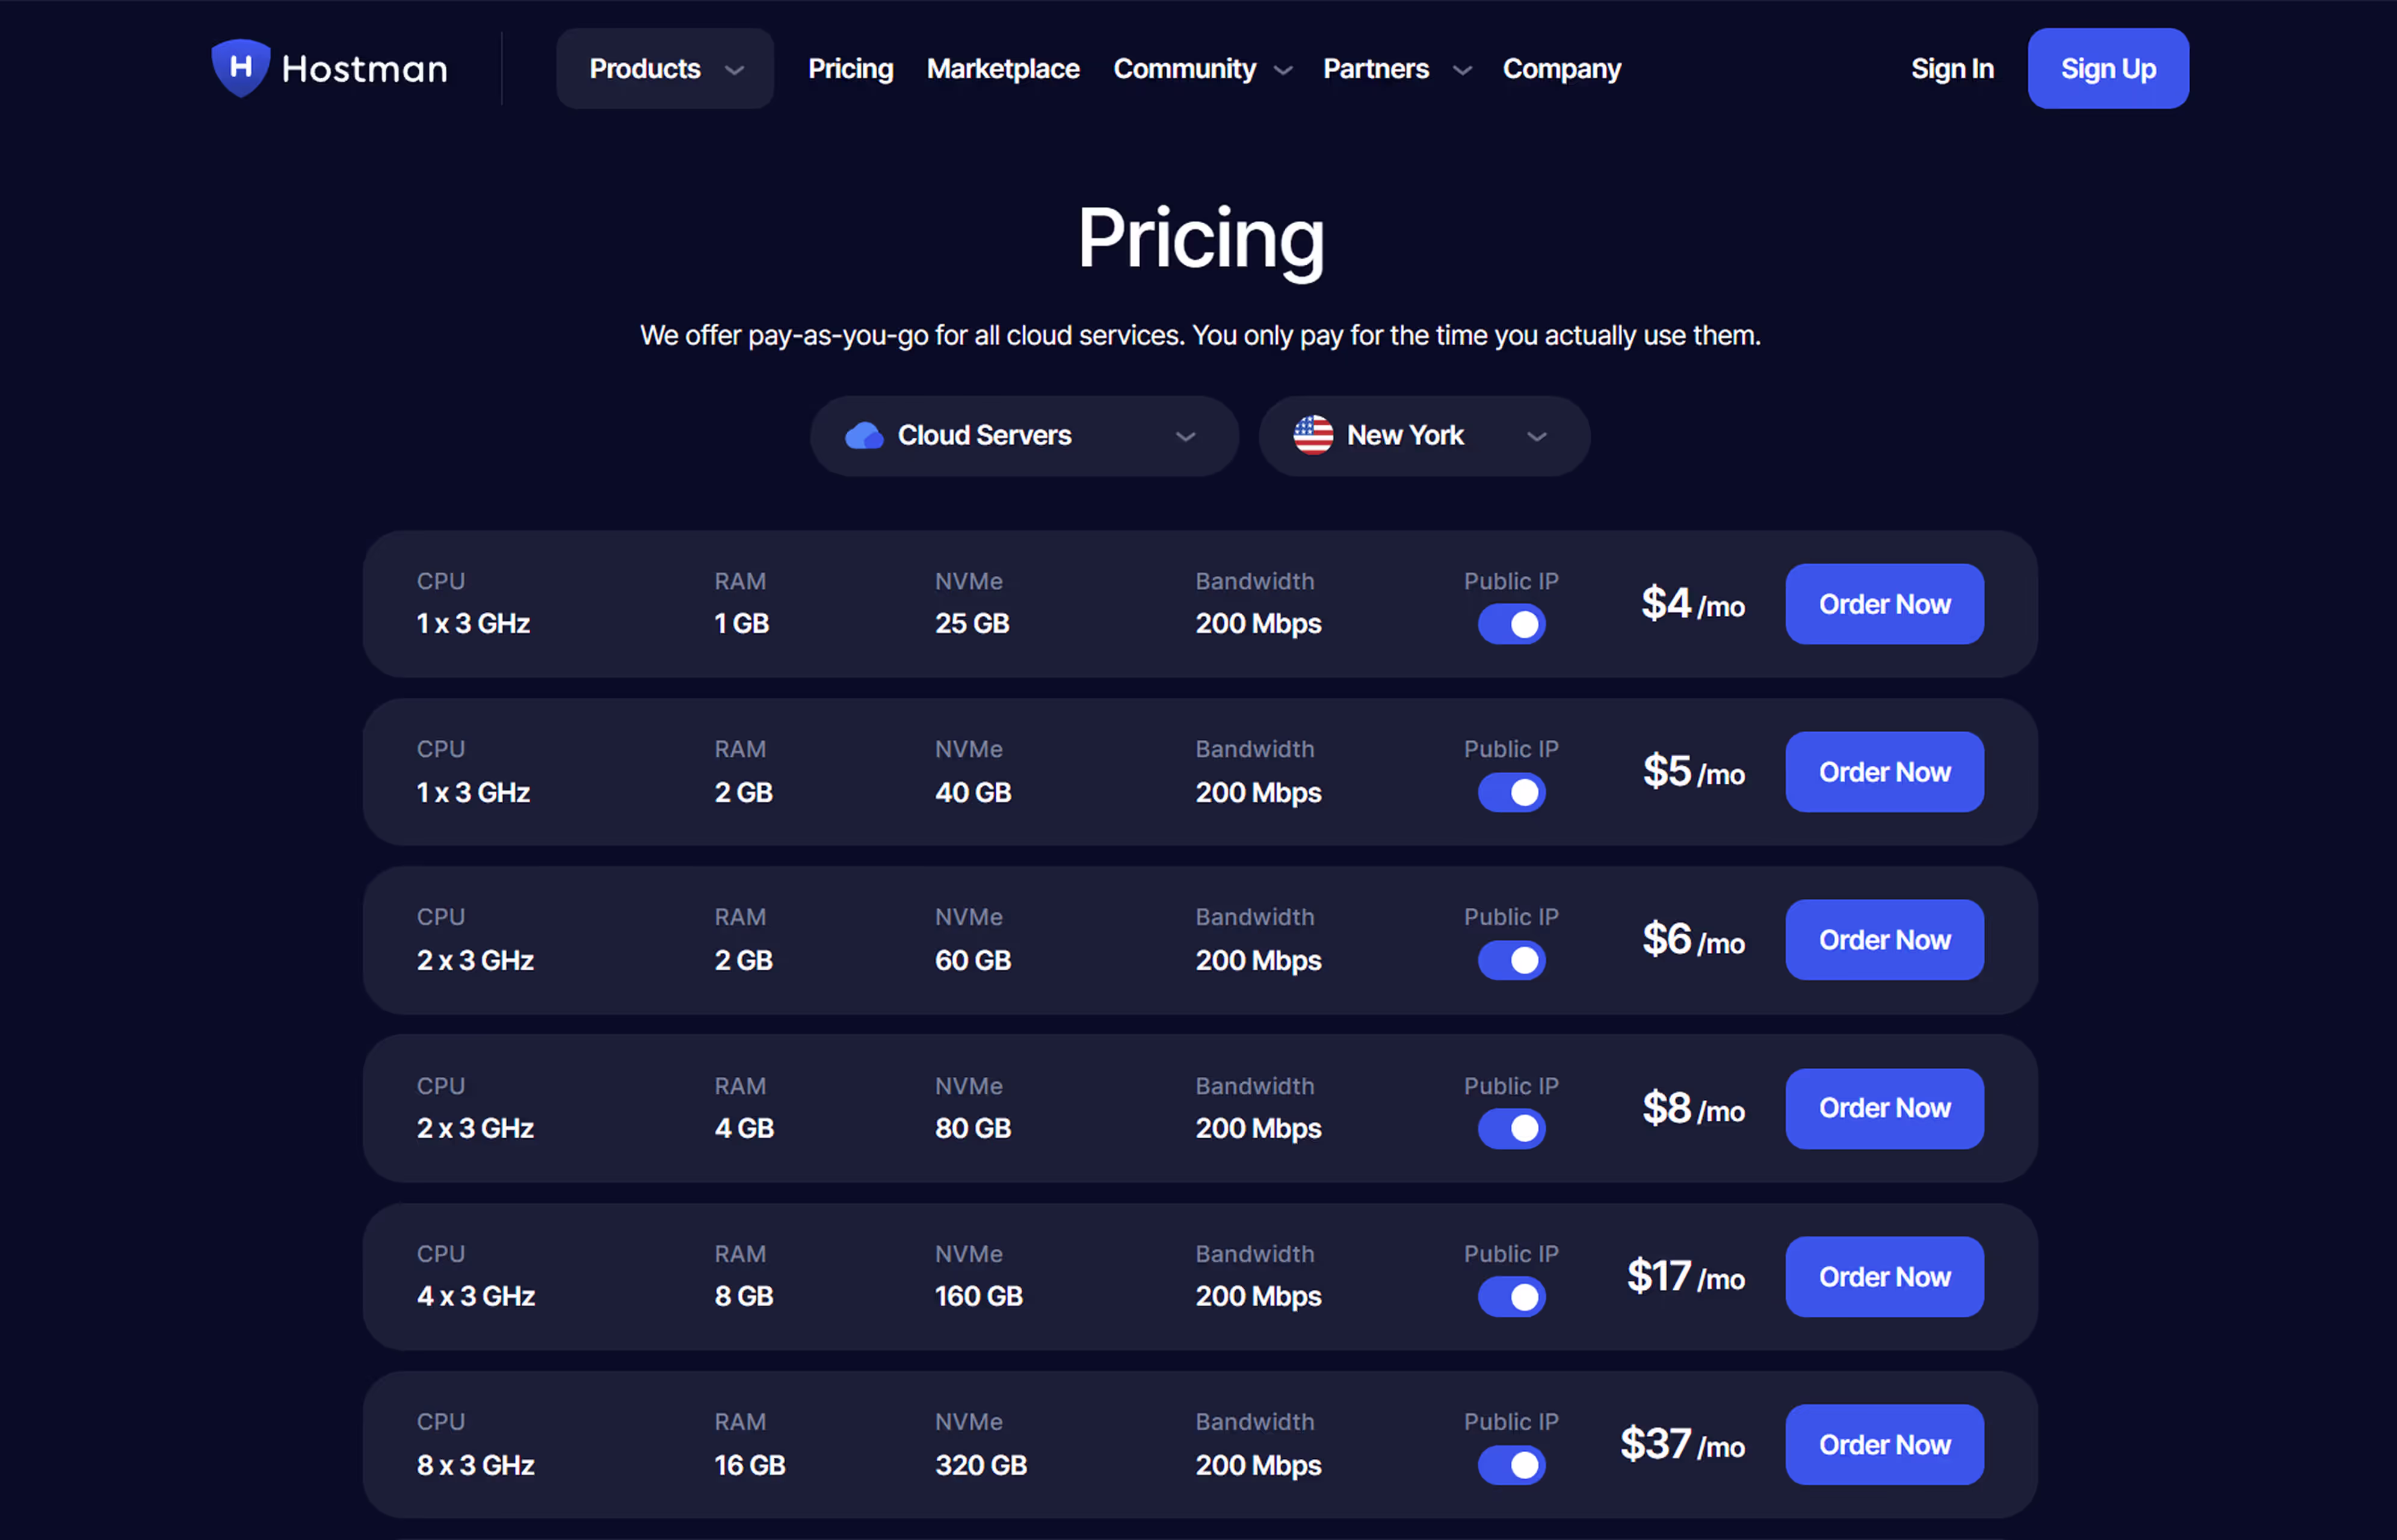Open the Products dropdown menu
Viewport: 2397px width, 1540px height.
click(x=664, y=69)
